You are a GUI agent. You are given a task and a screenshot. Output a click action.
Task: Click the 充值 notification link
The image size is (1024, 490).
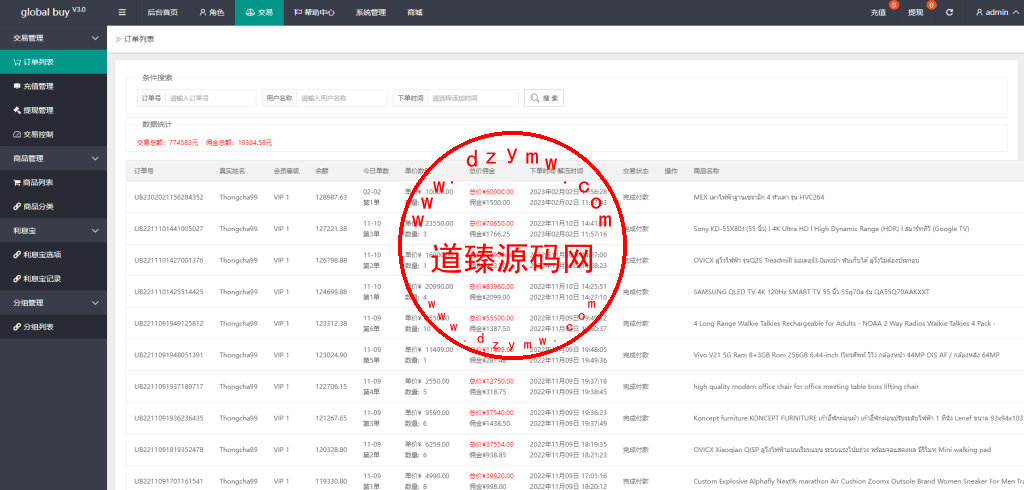coord(878,12)
